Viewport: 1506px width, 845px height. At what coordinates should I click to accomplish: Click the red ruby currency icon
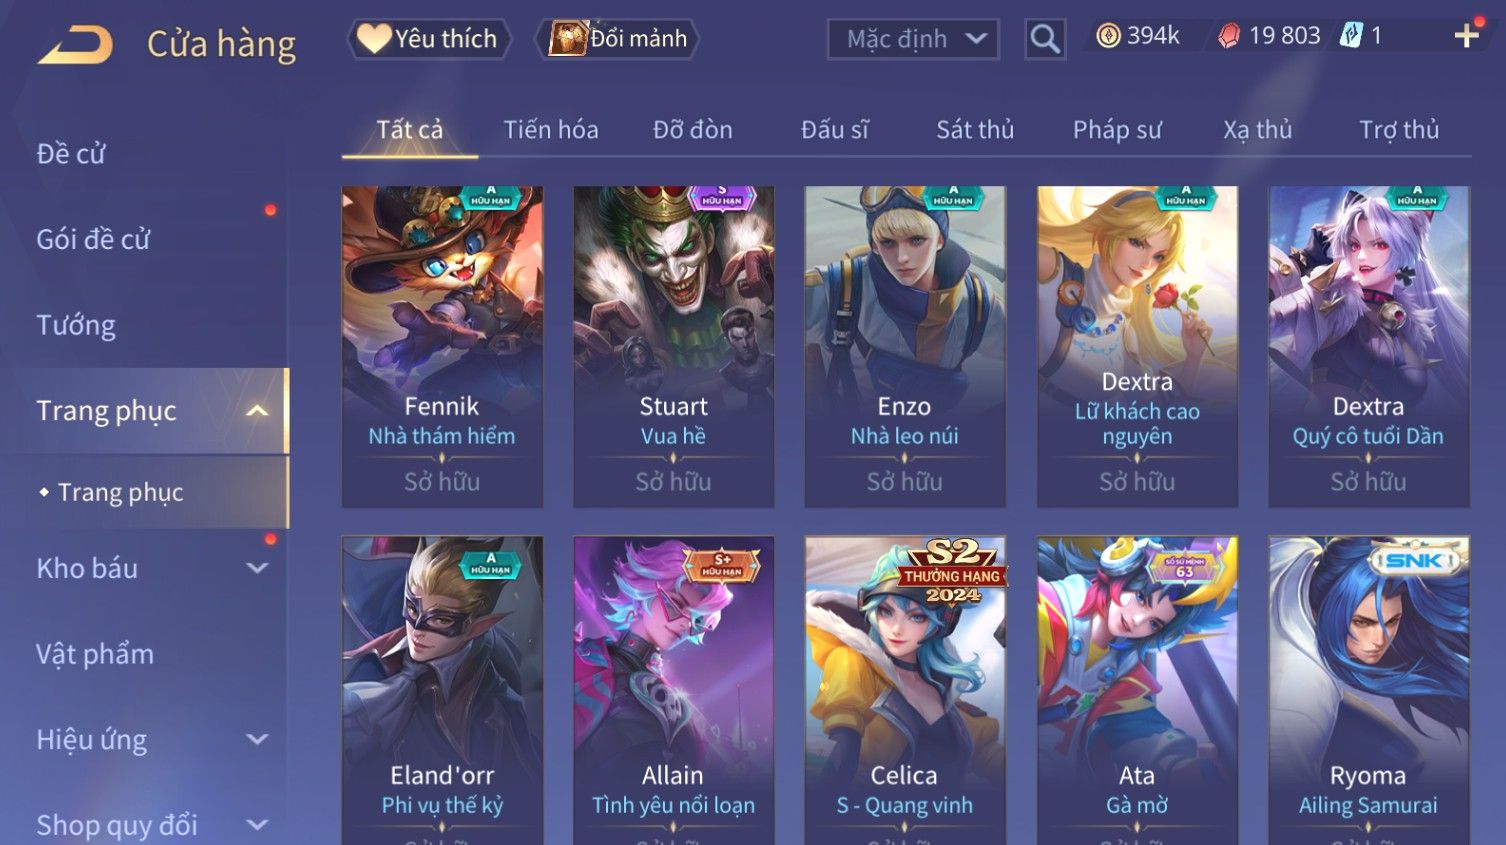click(x=1229, y=36)
